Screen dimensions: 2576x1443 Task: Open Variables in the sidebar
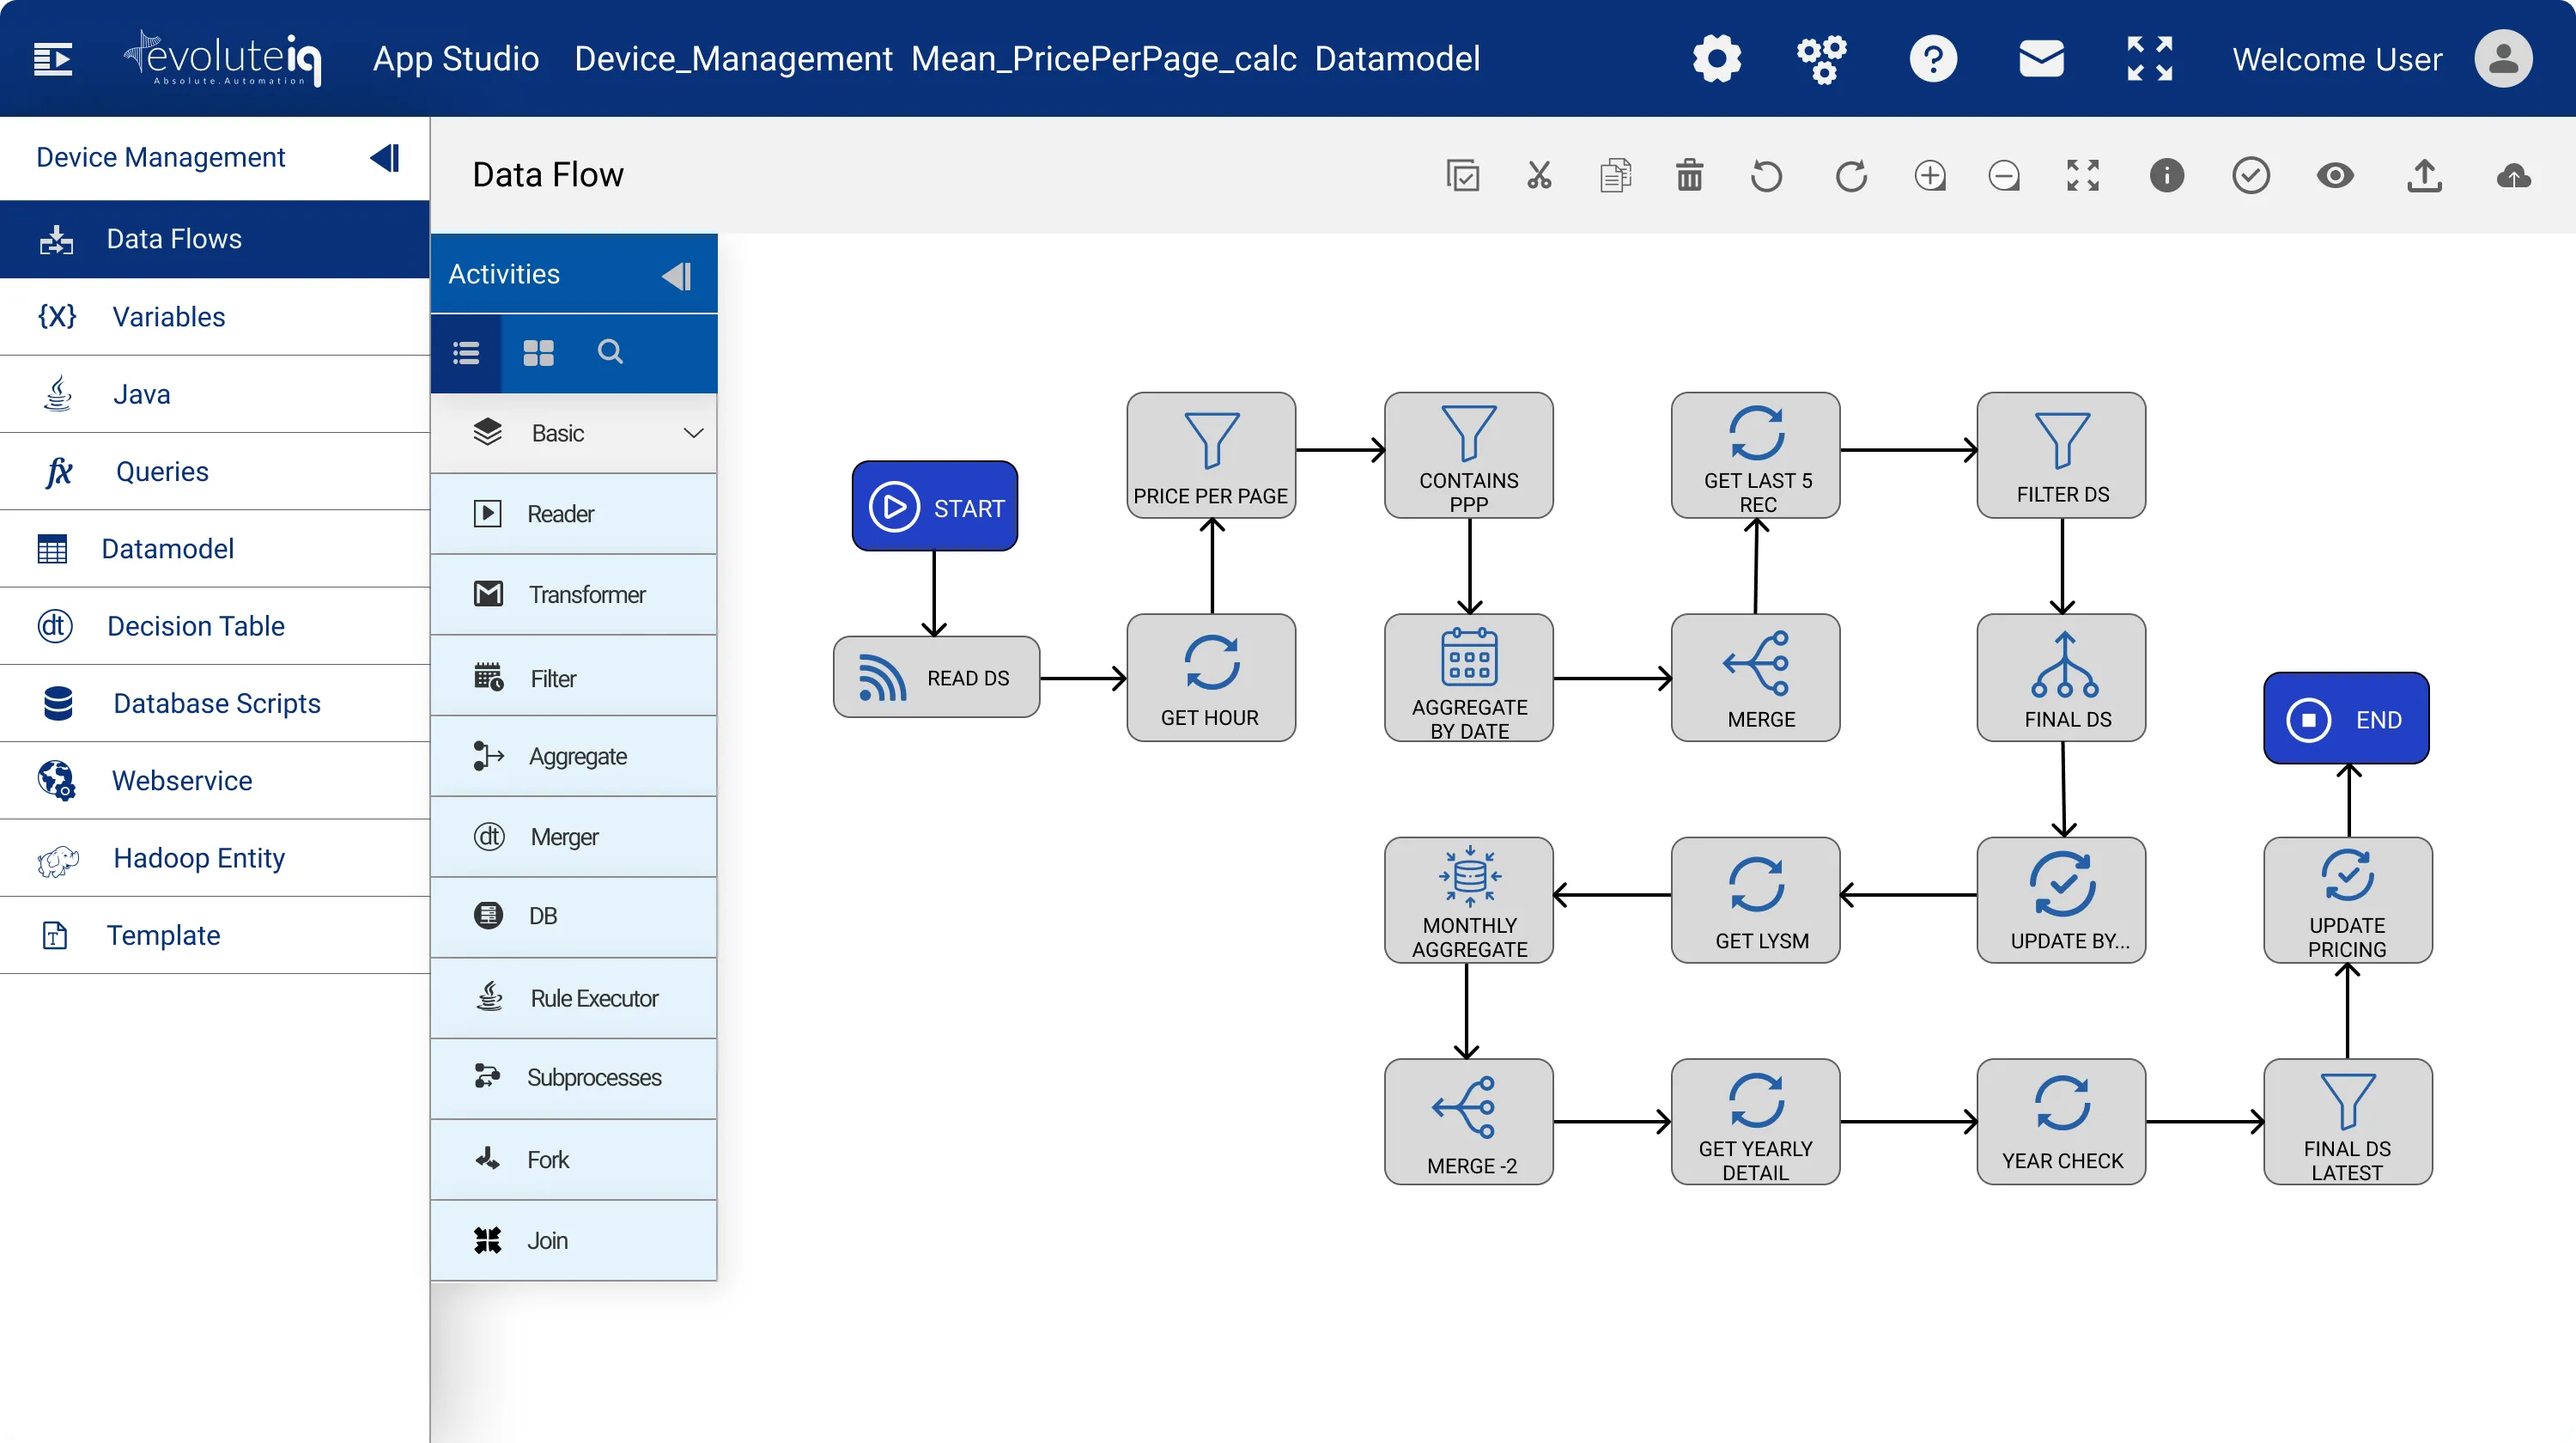click(x=168, y=317)
